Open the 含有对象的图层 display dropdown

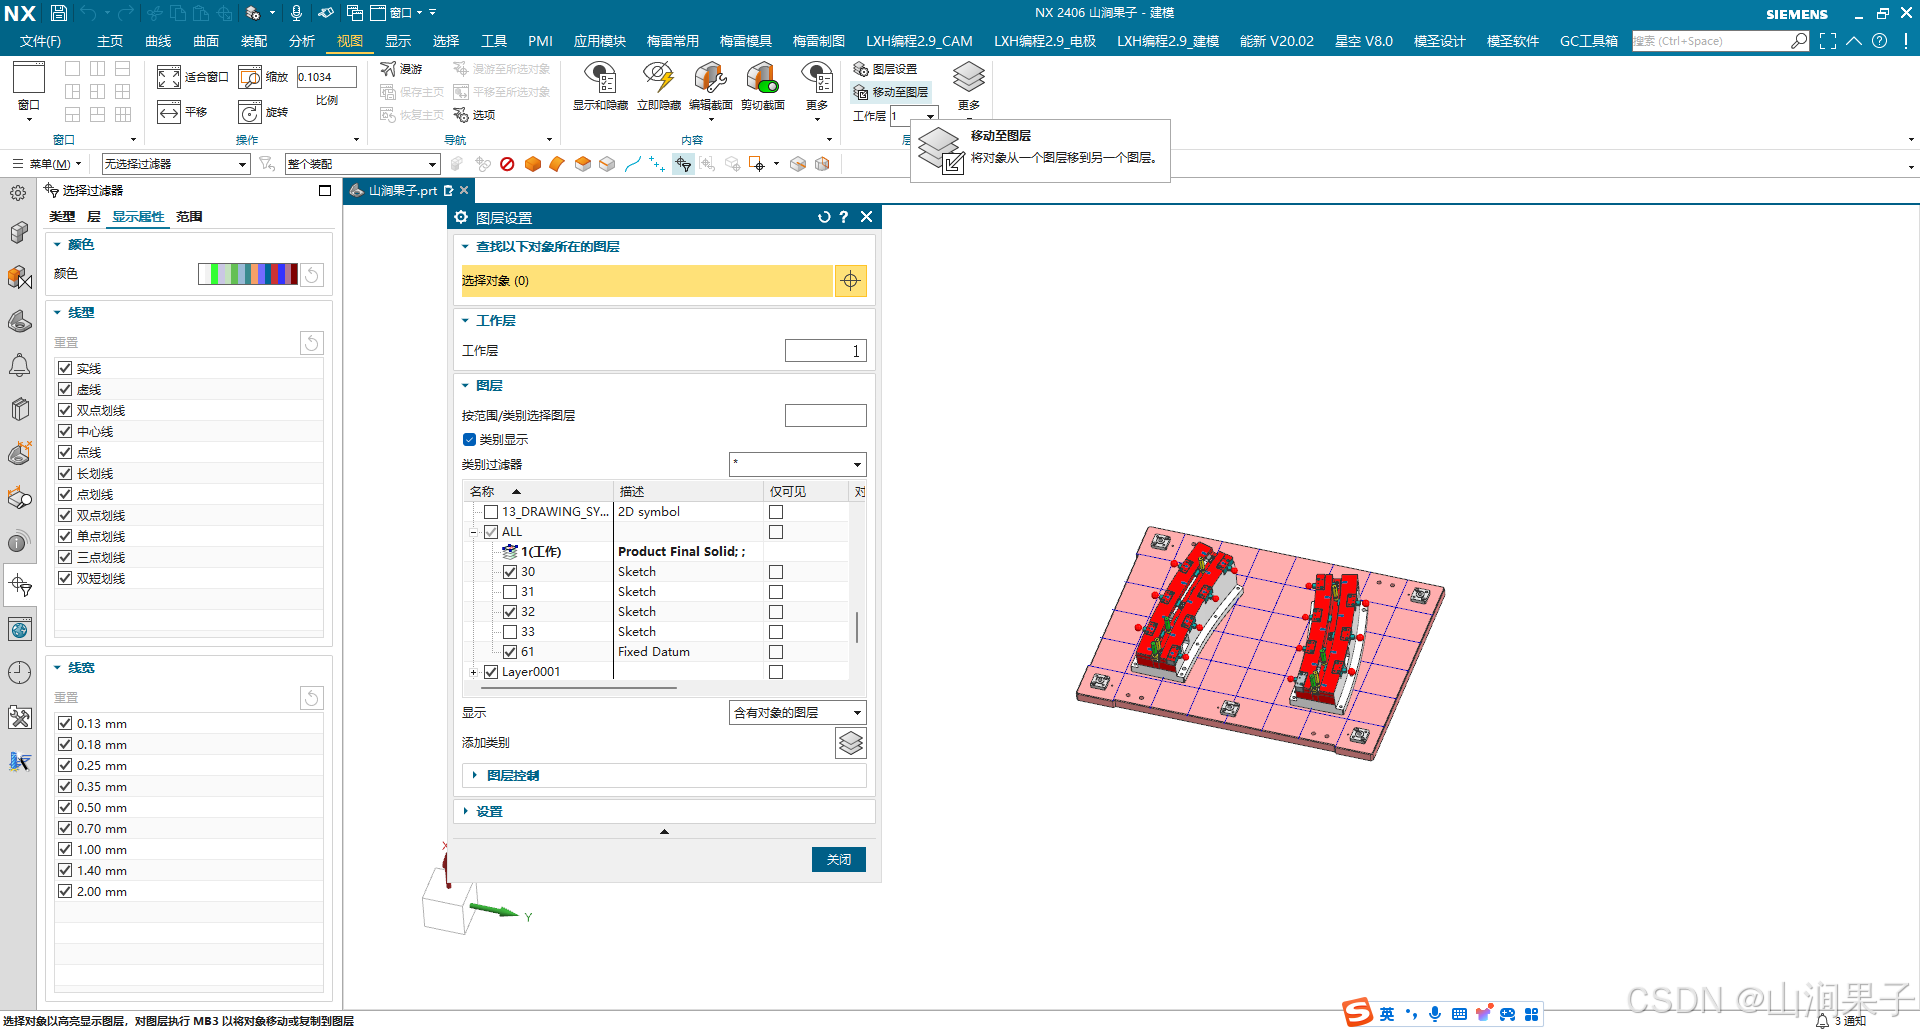click(x=797, y=713)
